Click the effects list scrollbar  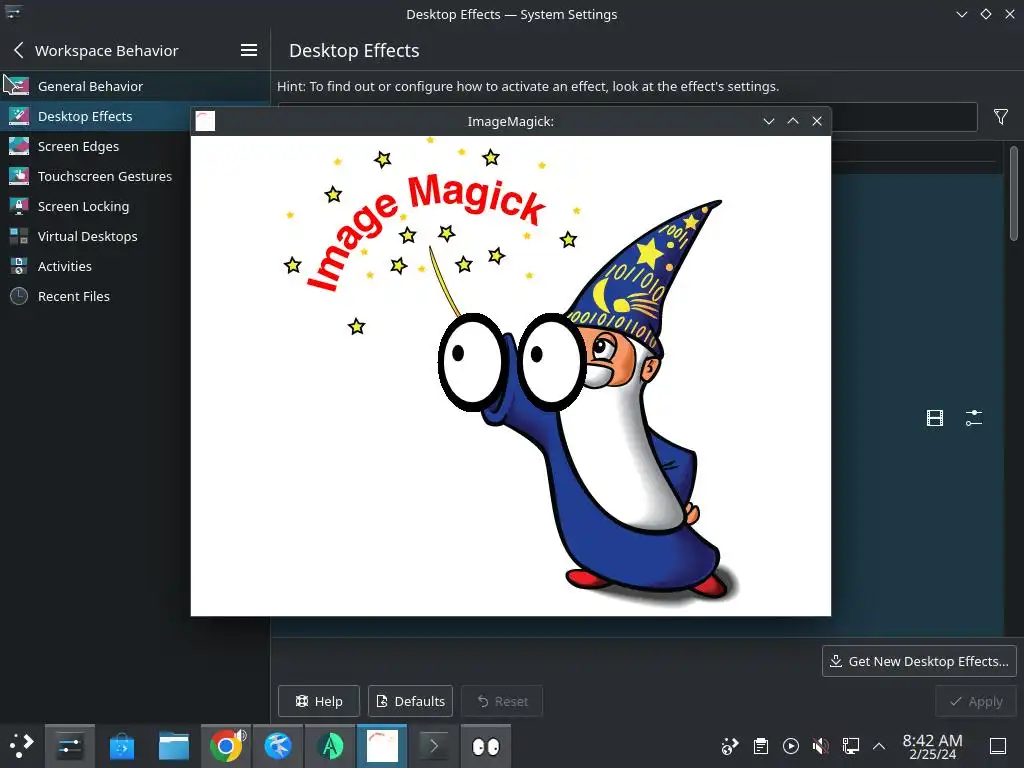click(x=1014, y=193)
